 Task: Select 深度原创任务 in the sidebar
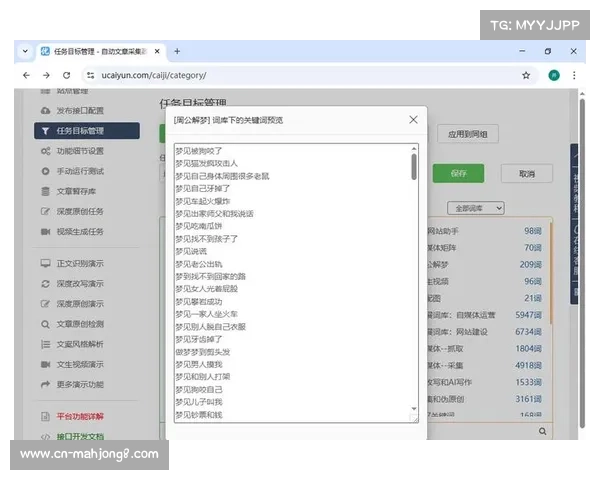point(79,211)
